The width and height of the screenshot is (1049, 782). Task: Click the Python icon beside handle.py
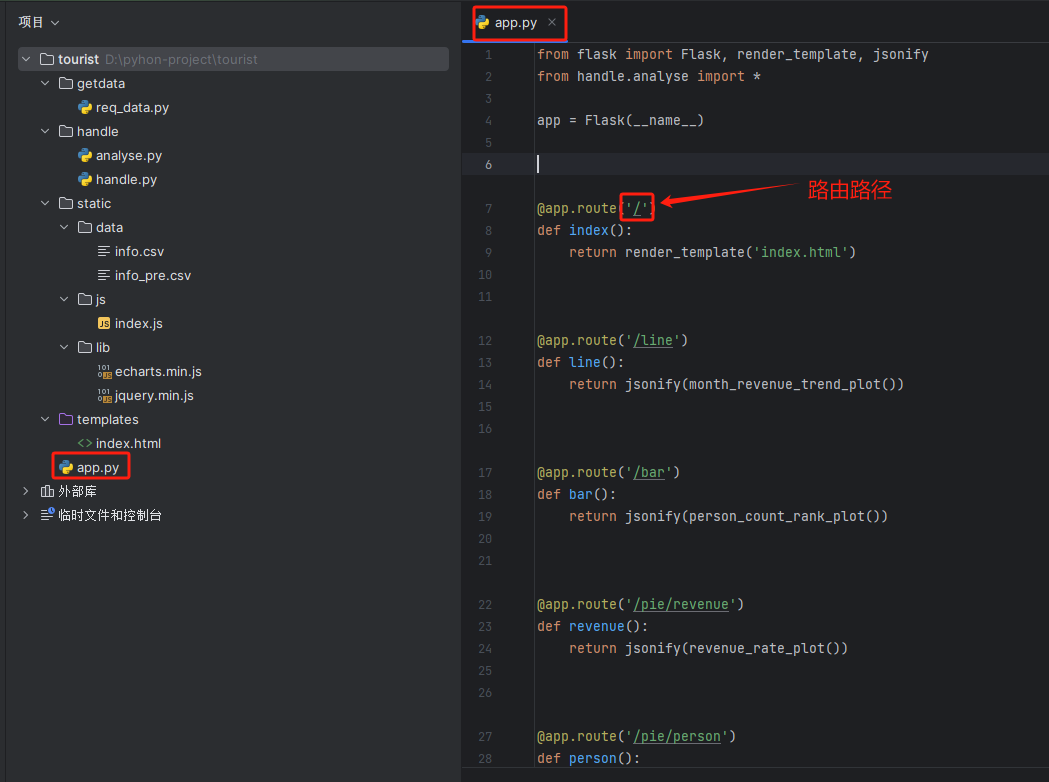click(x=85, y=180)
